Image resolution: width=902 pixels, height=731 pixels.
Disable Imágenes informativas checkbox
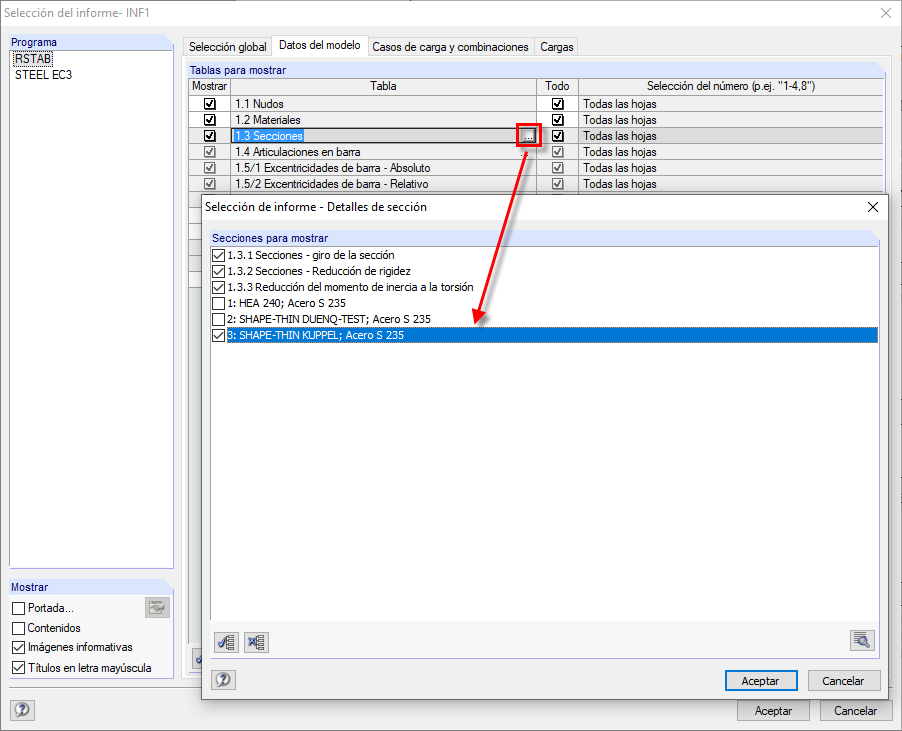18,648
